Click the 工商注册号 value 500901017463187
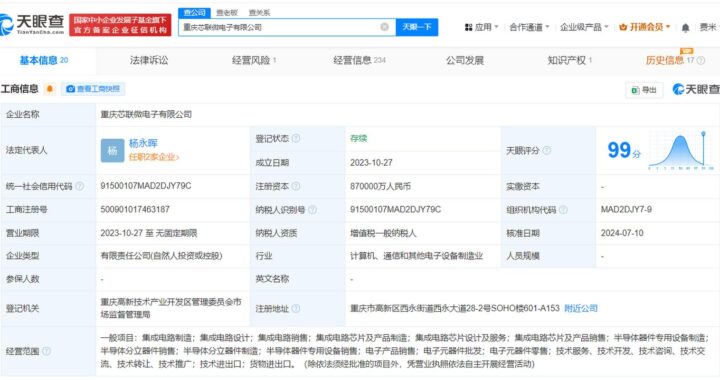This screenshot has width=720, height=380. tap(135, 210)
